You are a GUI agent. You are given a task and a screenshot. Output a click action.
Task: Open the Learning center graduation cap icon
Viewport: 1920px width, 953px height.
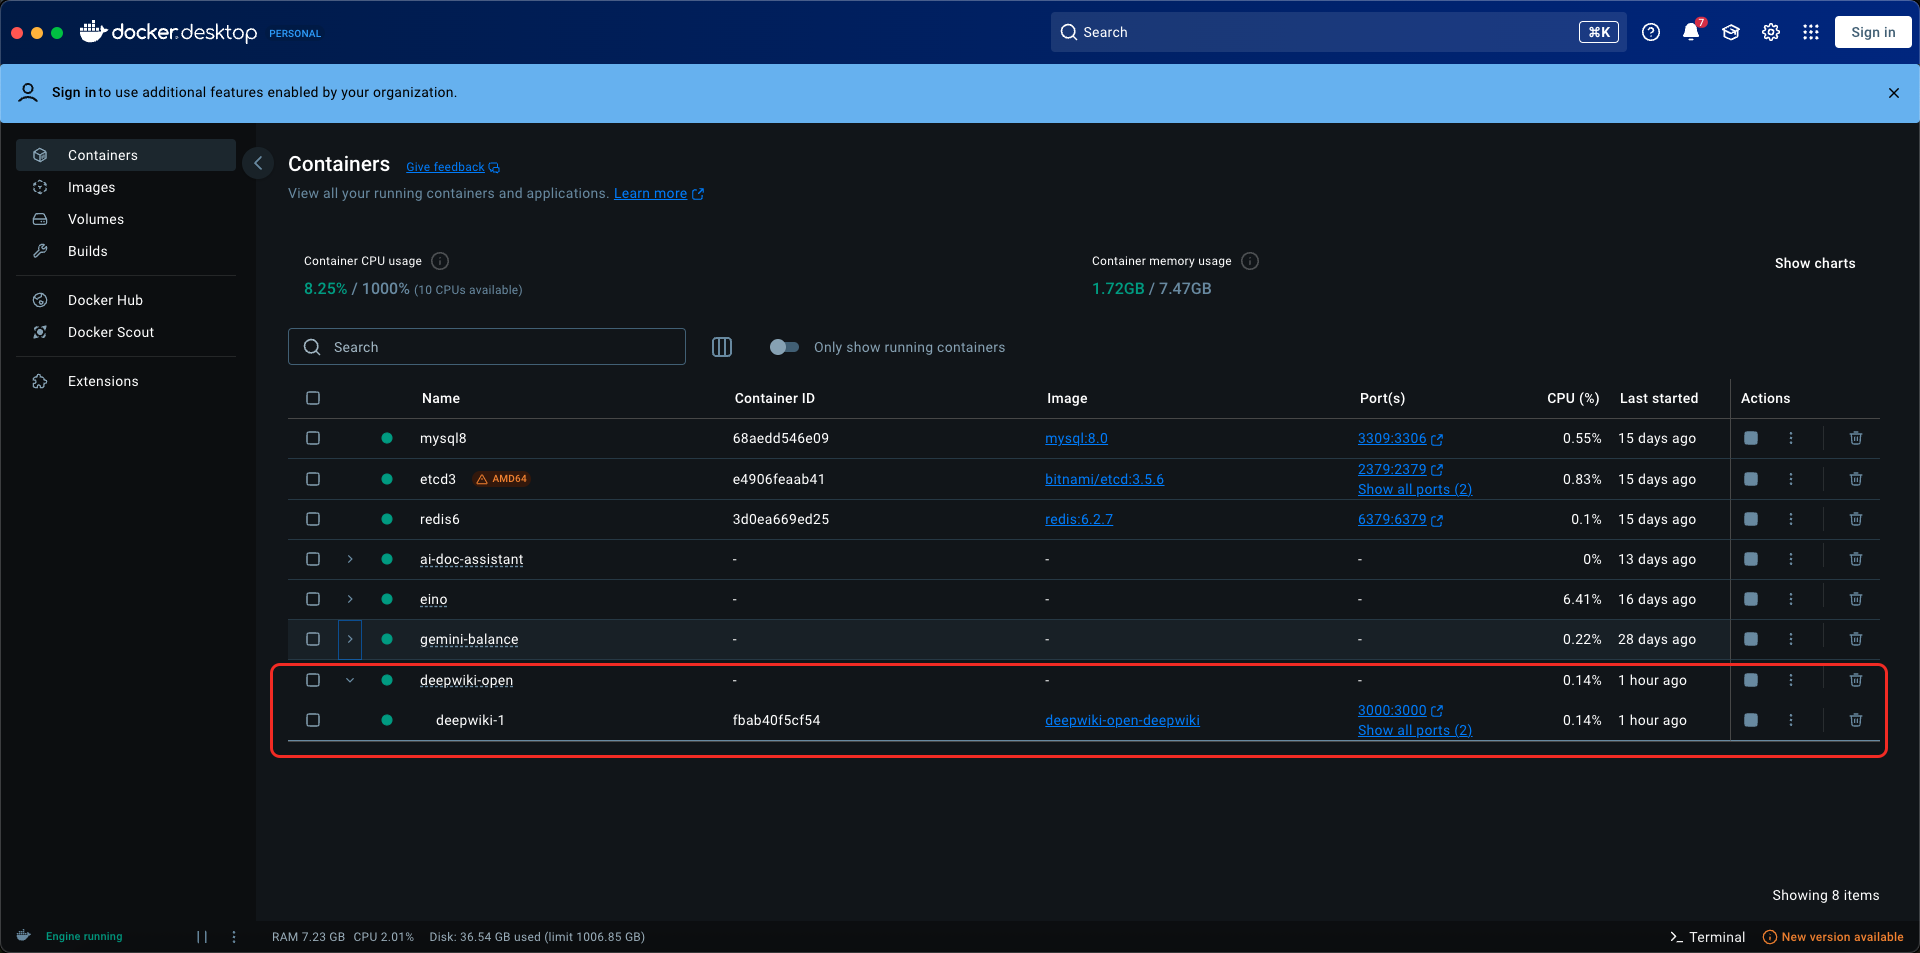click(x=1731, y=32)
